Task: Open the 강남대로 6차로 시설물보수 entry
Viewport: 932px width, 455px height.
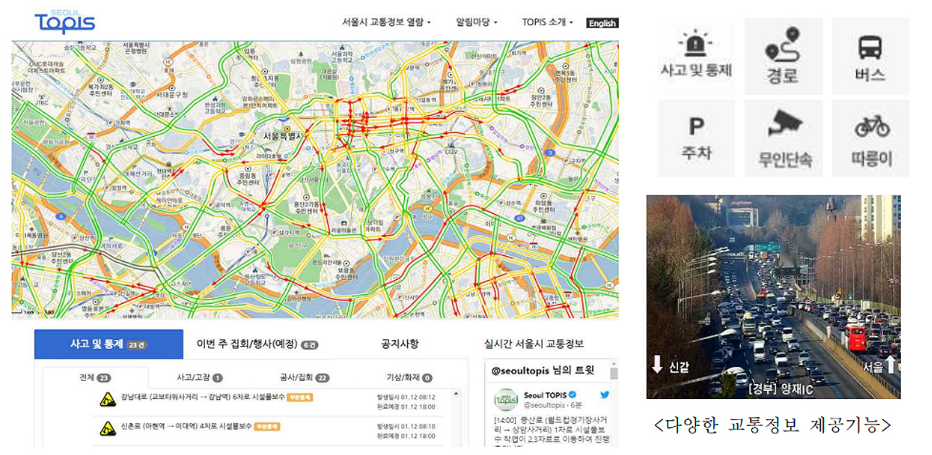Action: (202, 397)
